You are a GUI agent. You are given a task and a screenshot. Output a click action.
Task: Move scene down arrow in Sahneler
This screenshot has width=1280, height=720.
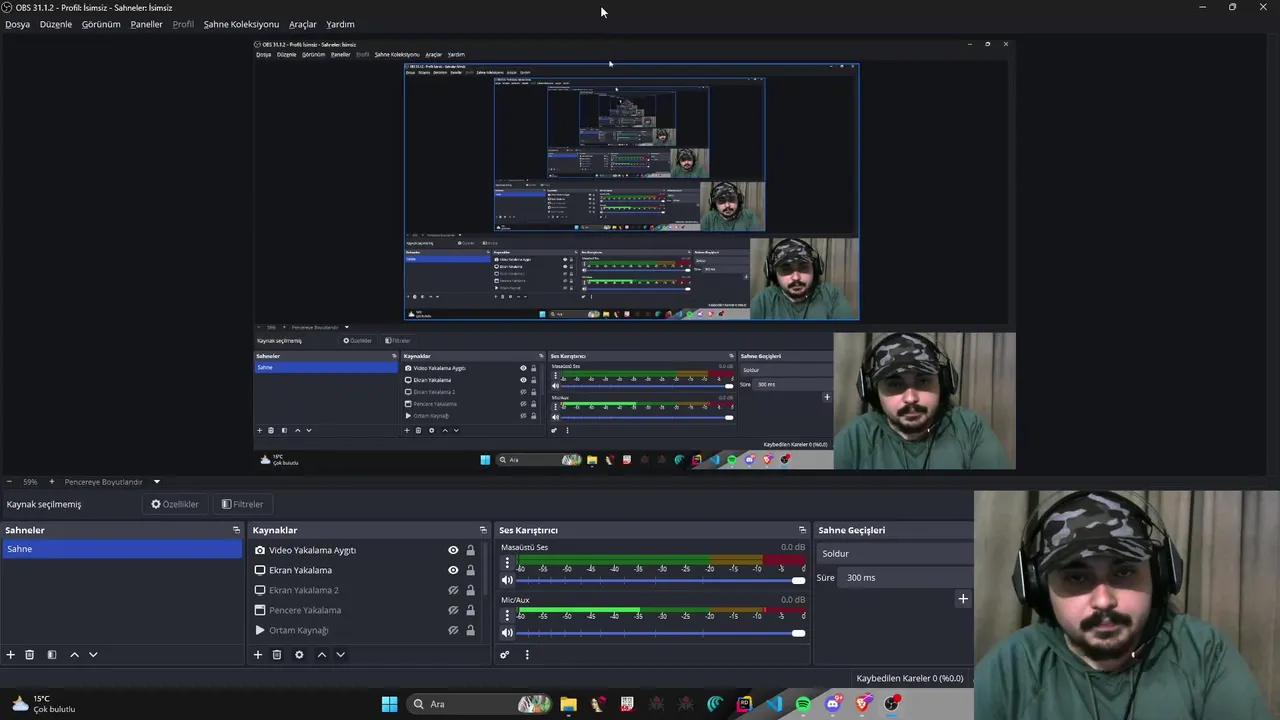(x=93, y=655)
